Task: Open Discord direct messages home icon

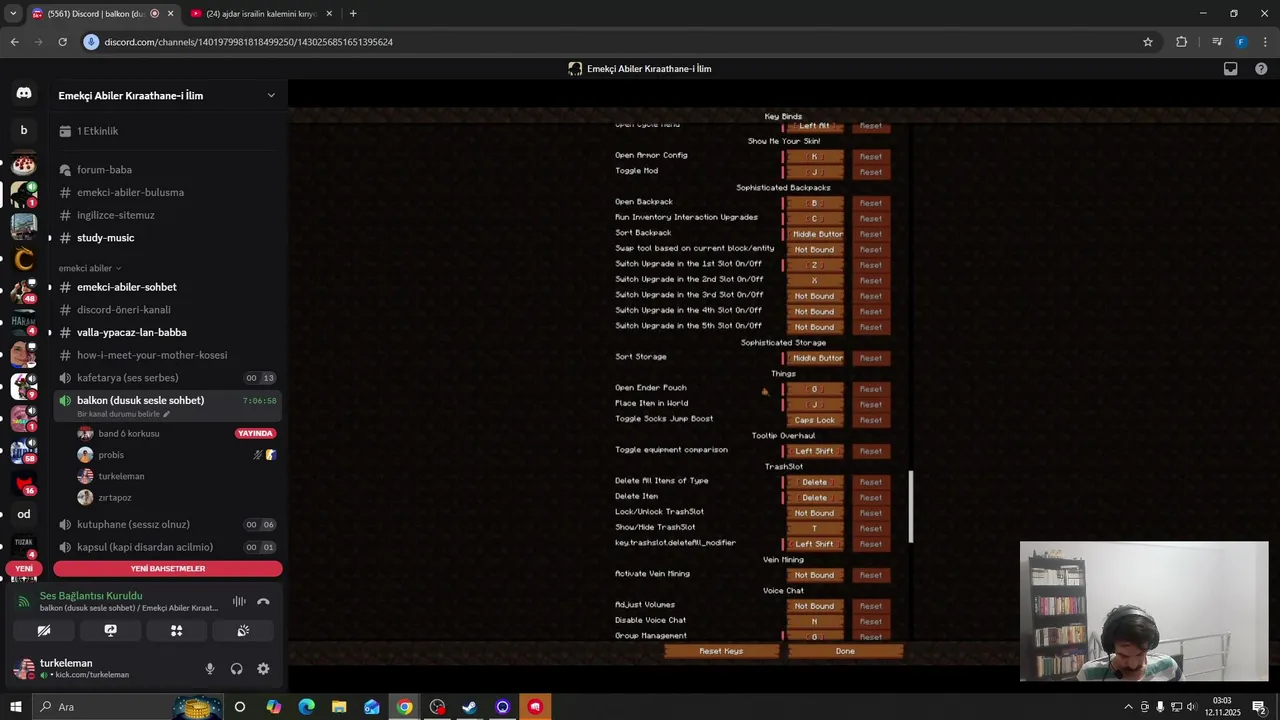Action: click(24, 93)
